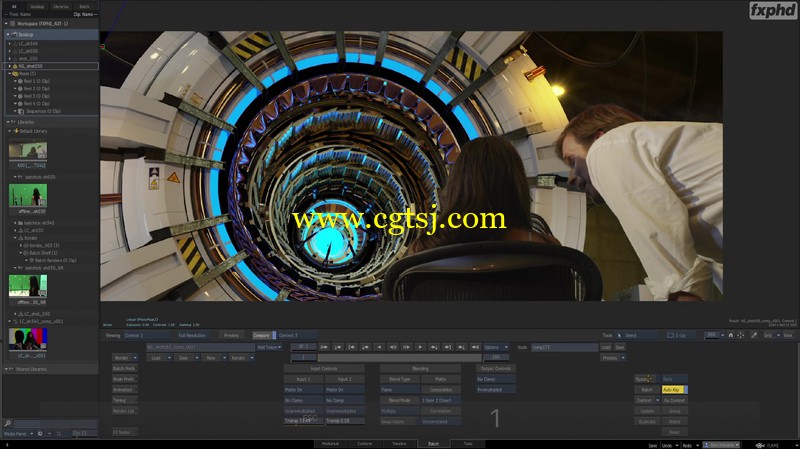800x449 pixels.
Task: Click the Transp value field for Input 1
Action: click(303, 421)
